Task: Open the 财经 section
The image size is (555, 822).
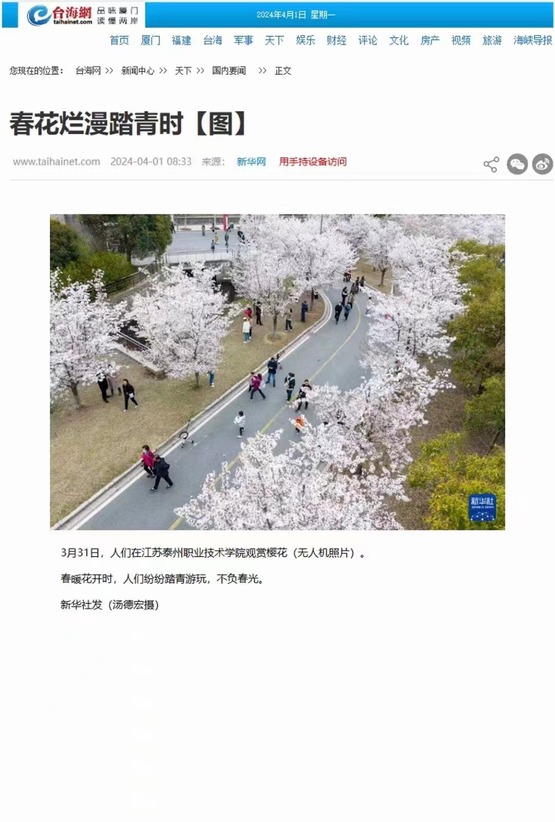Action: (336, 40)
